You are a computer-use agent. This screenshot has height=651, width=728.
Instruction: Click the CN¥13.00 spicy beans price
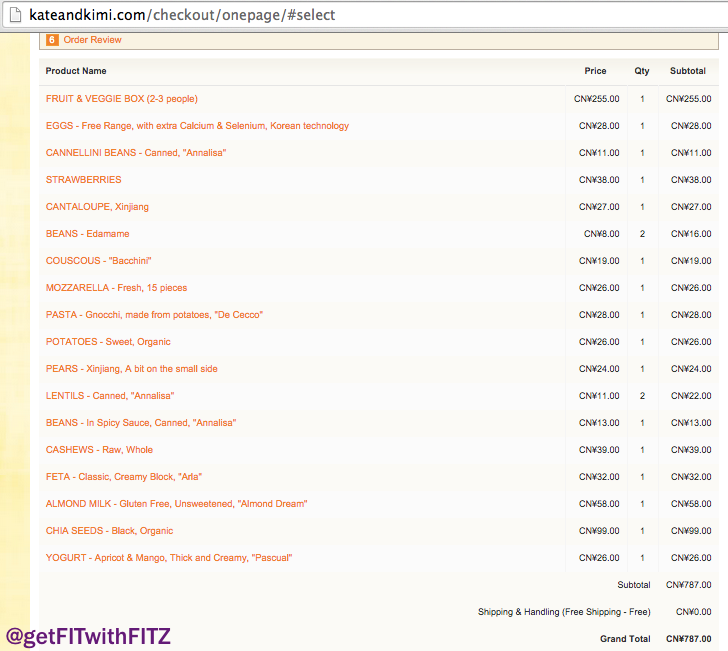(x=599, y=423)
